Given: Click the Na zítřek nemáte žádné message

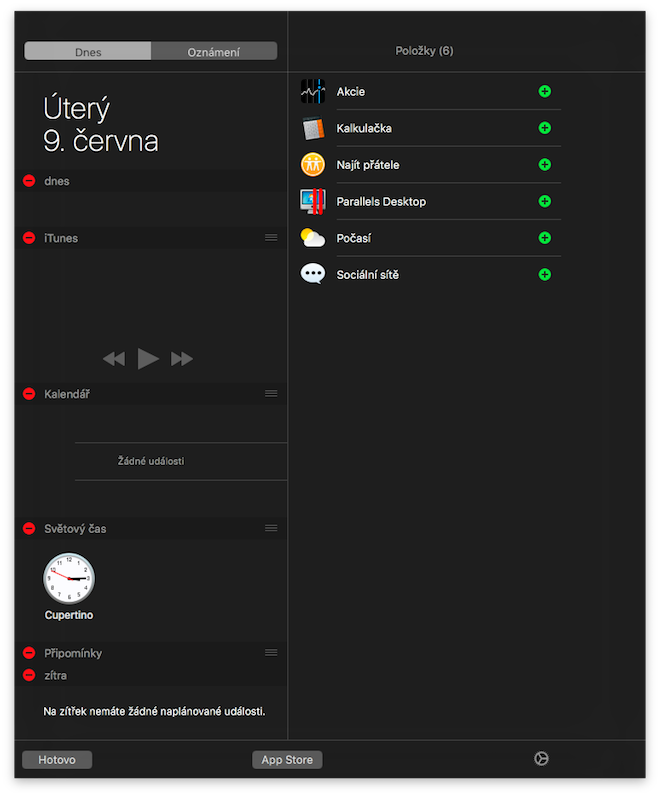Looking at the screenshot, I should (x=154, y=711).
